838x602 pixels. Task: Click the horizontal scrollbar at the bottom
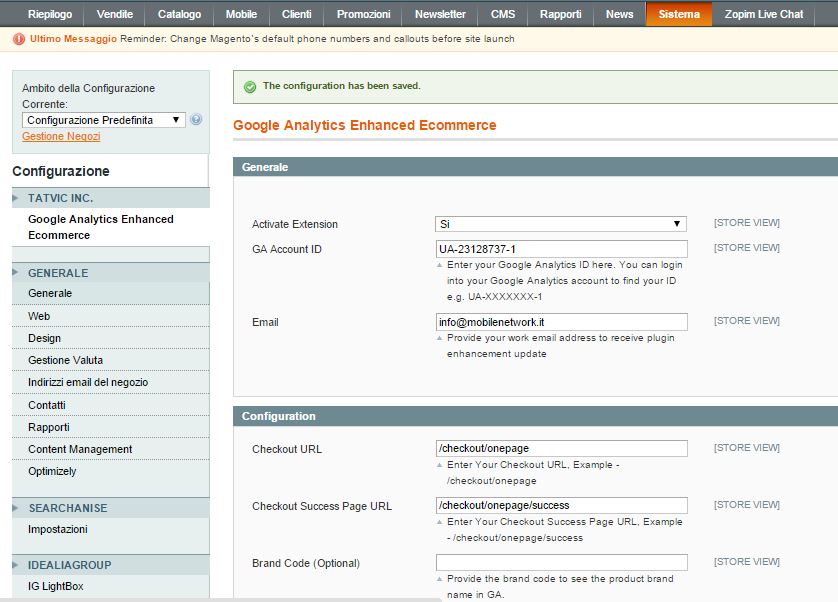(220, 598)
